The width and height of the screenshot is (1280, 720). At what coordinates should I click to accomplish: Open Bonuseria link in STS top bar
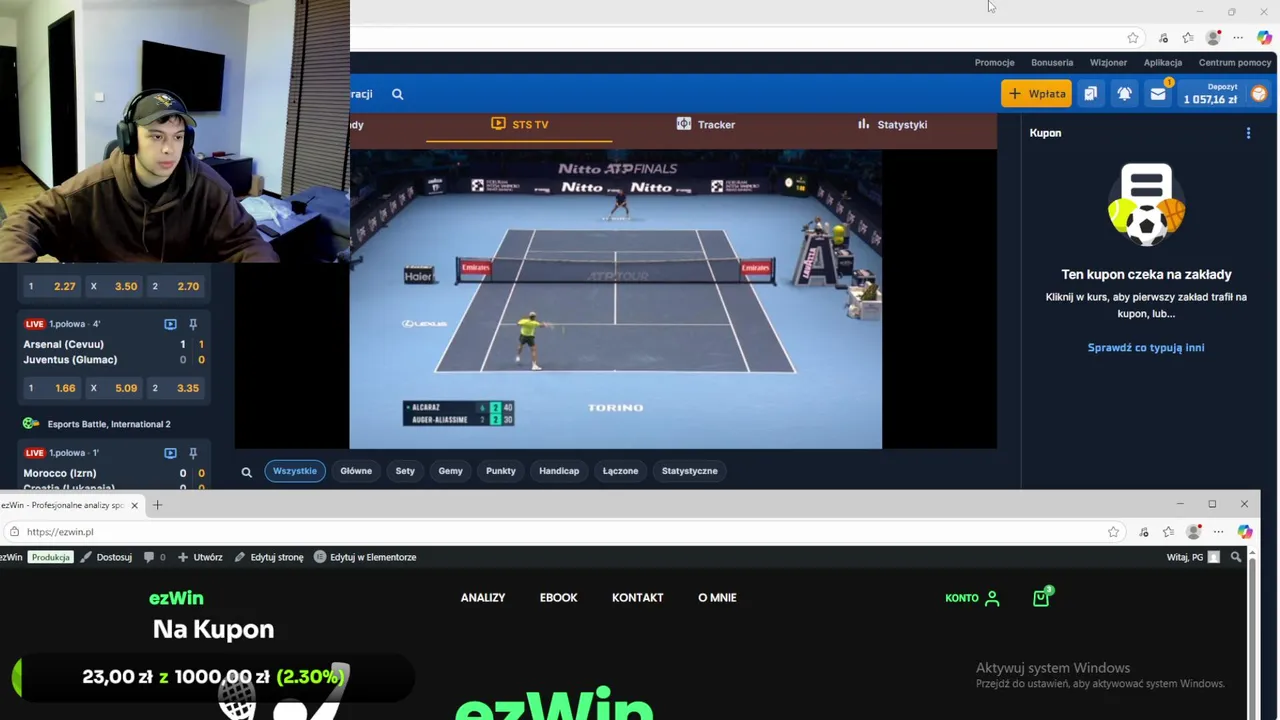coord(1052,62)
